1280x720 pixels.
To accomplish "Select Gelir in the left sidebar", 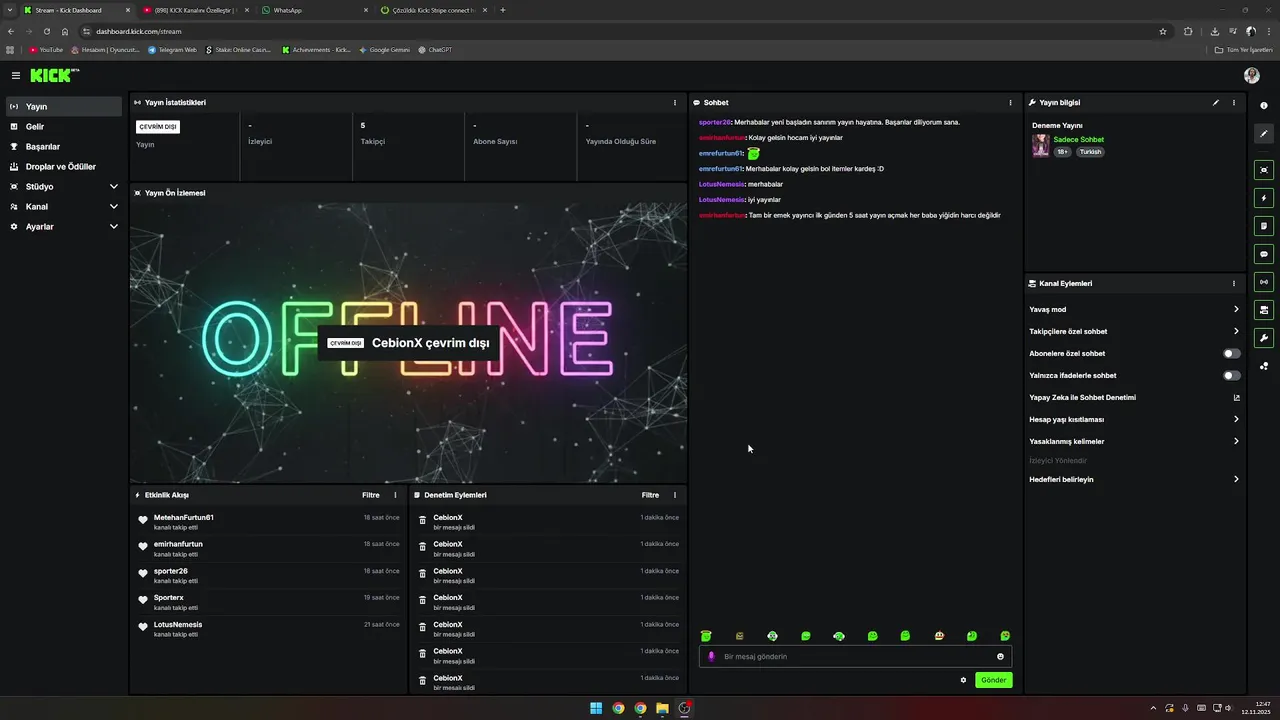I will click(x=64, y=126).
